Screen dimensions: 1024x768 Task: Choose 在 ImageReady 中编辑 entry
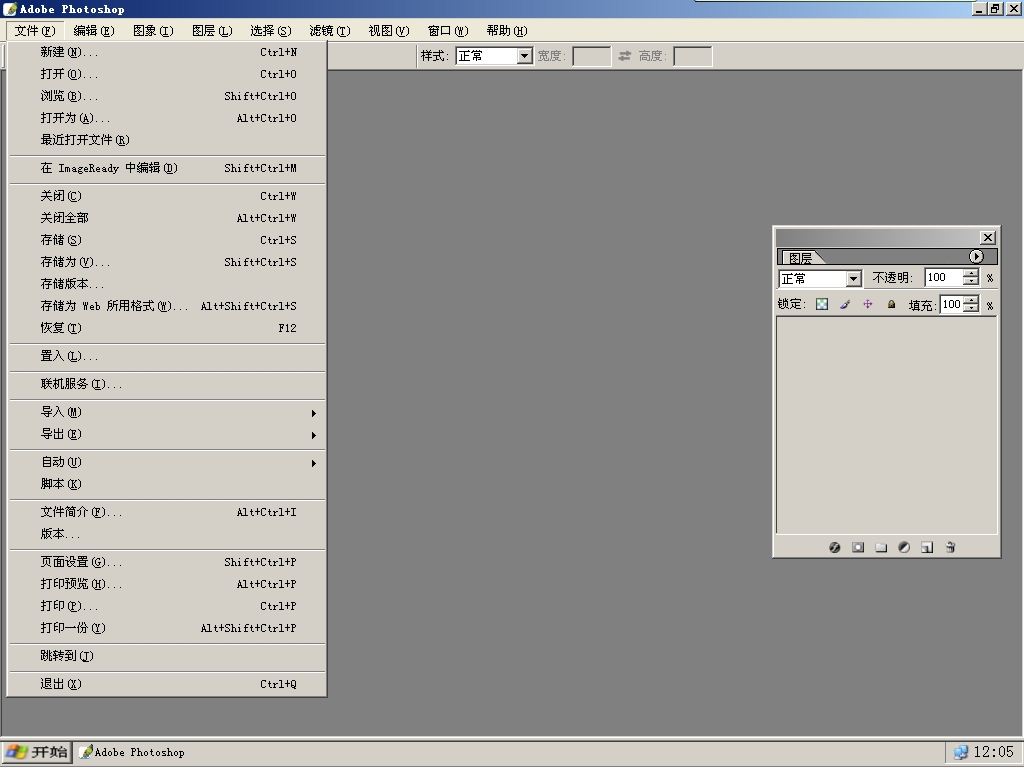[x=167, y=168]
